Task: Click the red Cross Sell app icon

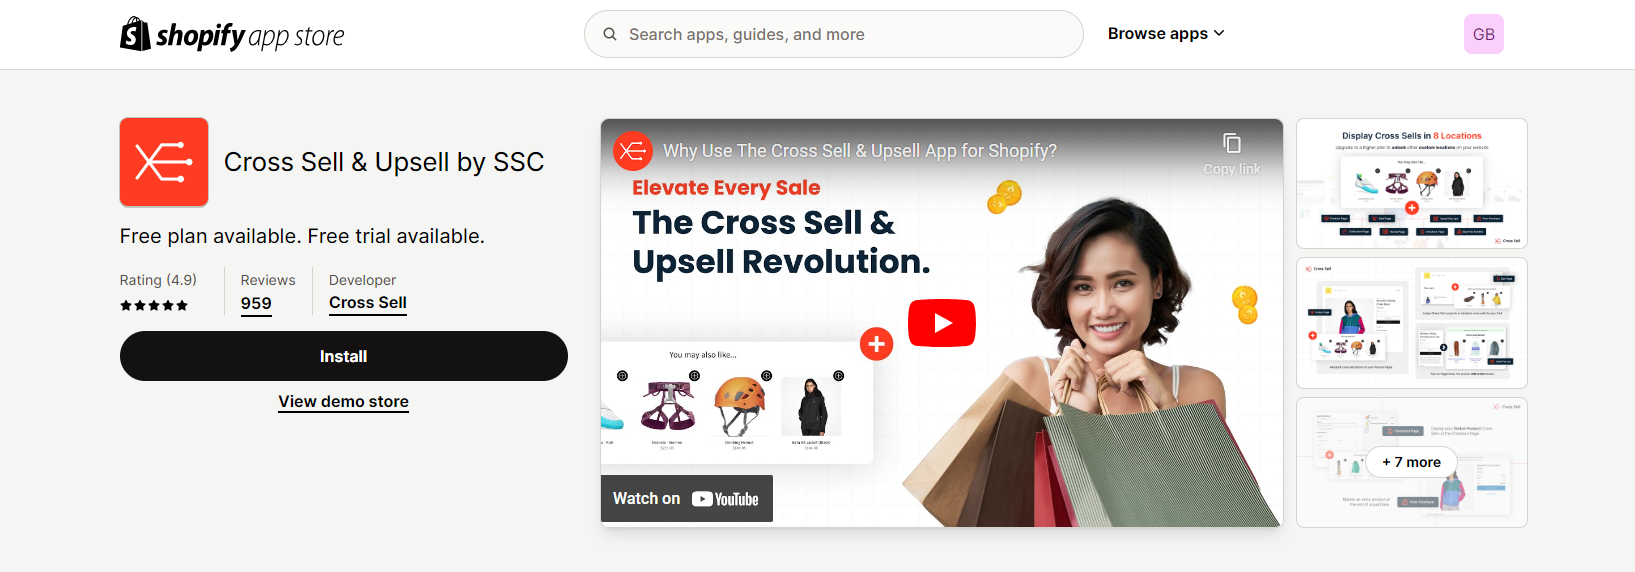Action: [x=164, y=162]
